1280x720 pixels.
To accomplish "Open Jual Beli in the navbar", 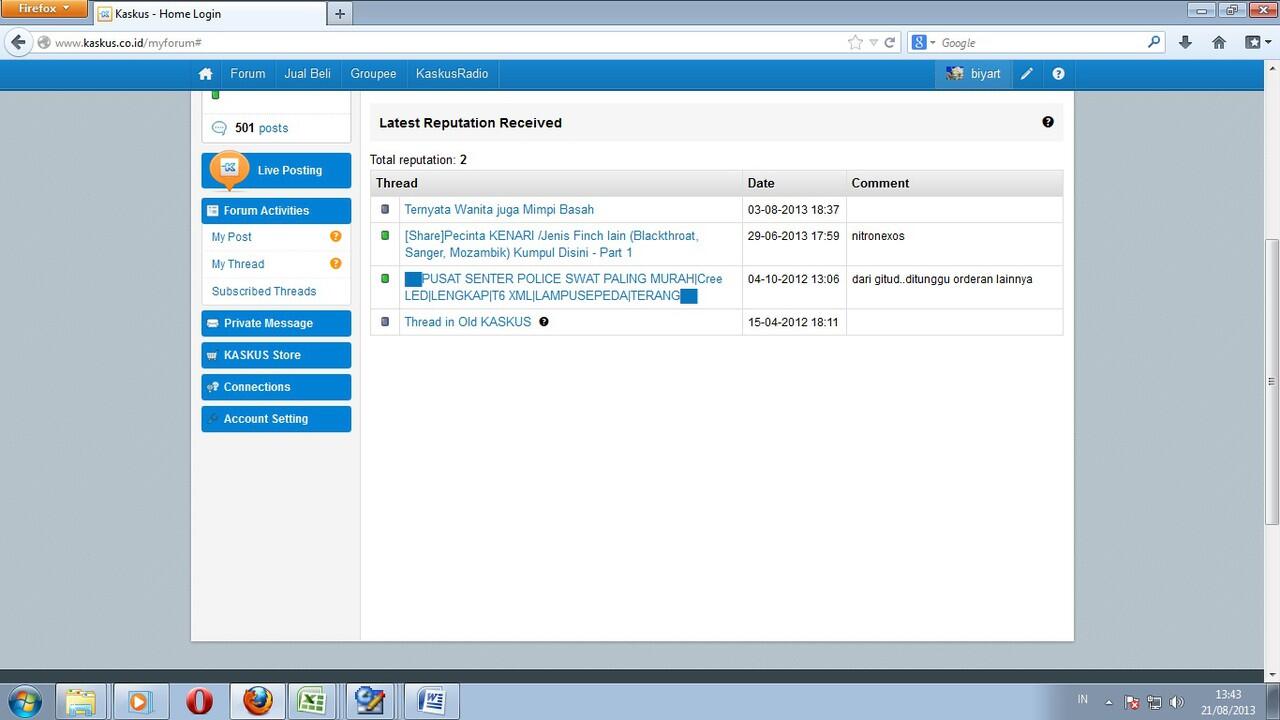I will click(308, 74).
